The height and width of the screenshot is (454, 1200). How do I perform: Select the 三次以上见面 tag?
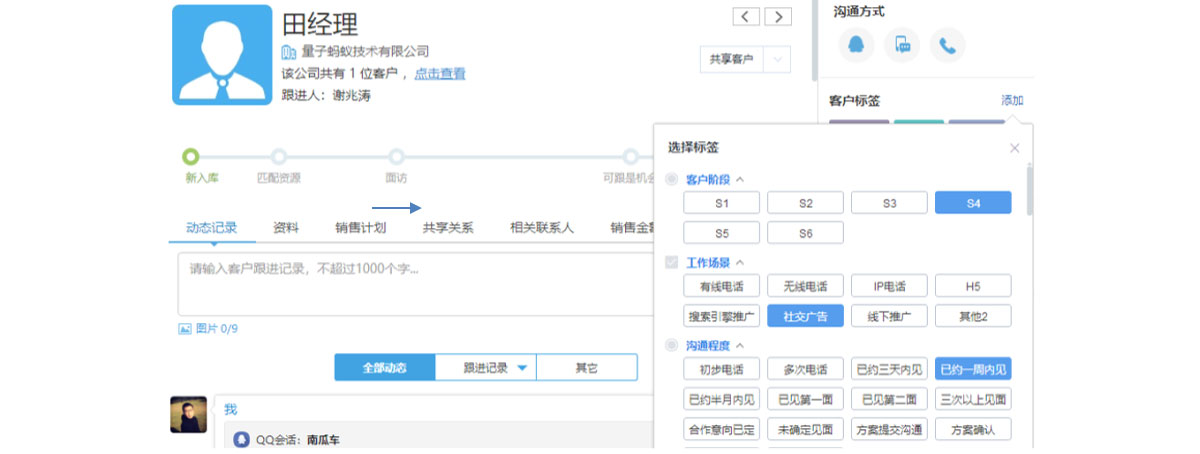point(973,399)
